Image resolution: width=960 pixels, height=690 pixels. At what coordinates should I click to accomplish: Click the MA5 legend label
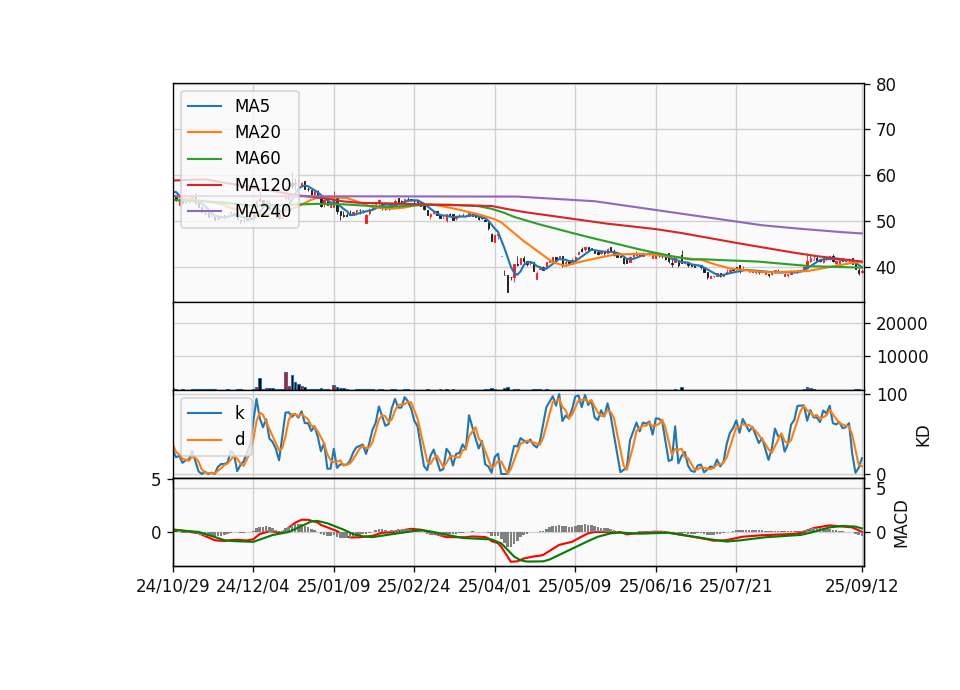pos(252,106)
